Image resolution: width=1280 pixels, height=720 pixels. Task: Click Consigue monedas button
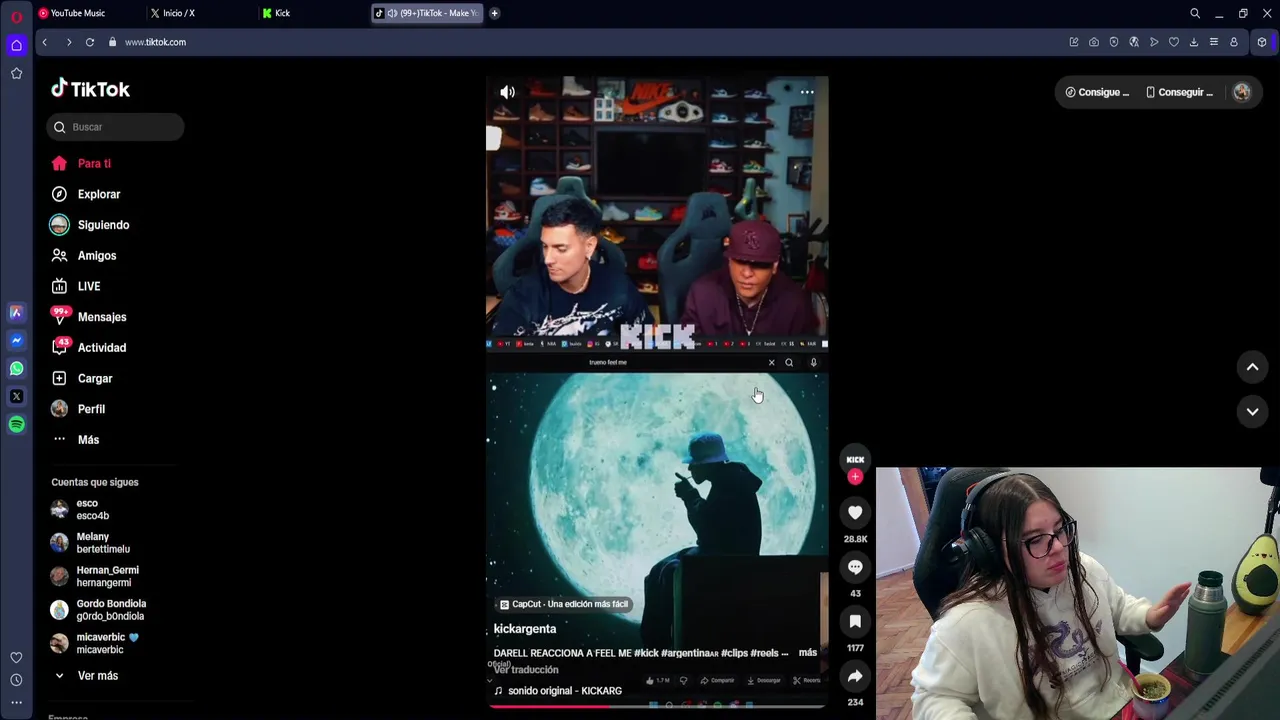(1097, 92)
